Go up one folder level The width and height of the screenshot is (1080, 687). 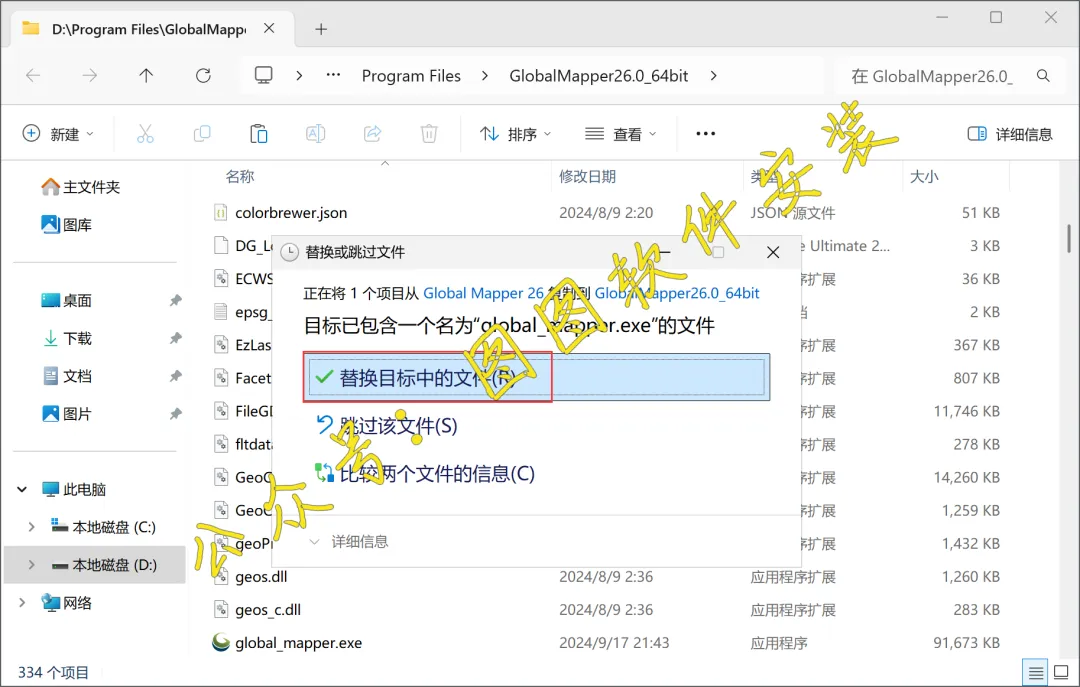click(x=146, y=76)
